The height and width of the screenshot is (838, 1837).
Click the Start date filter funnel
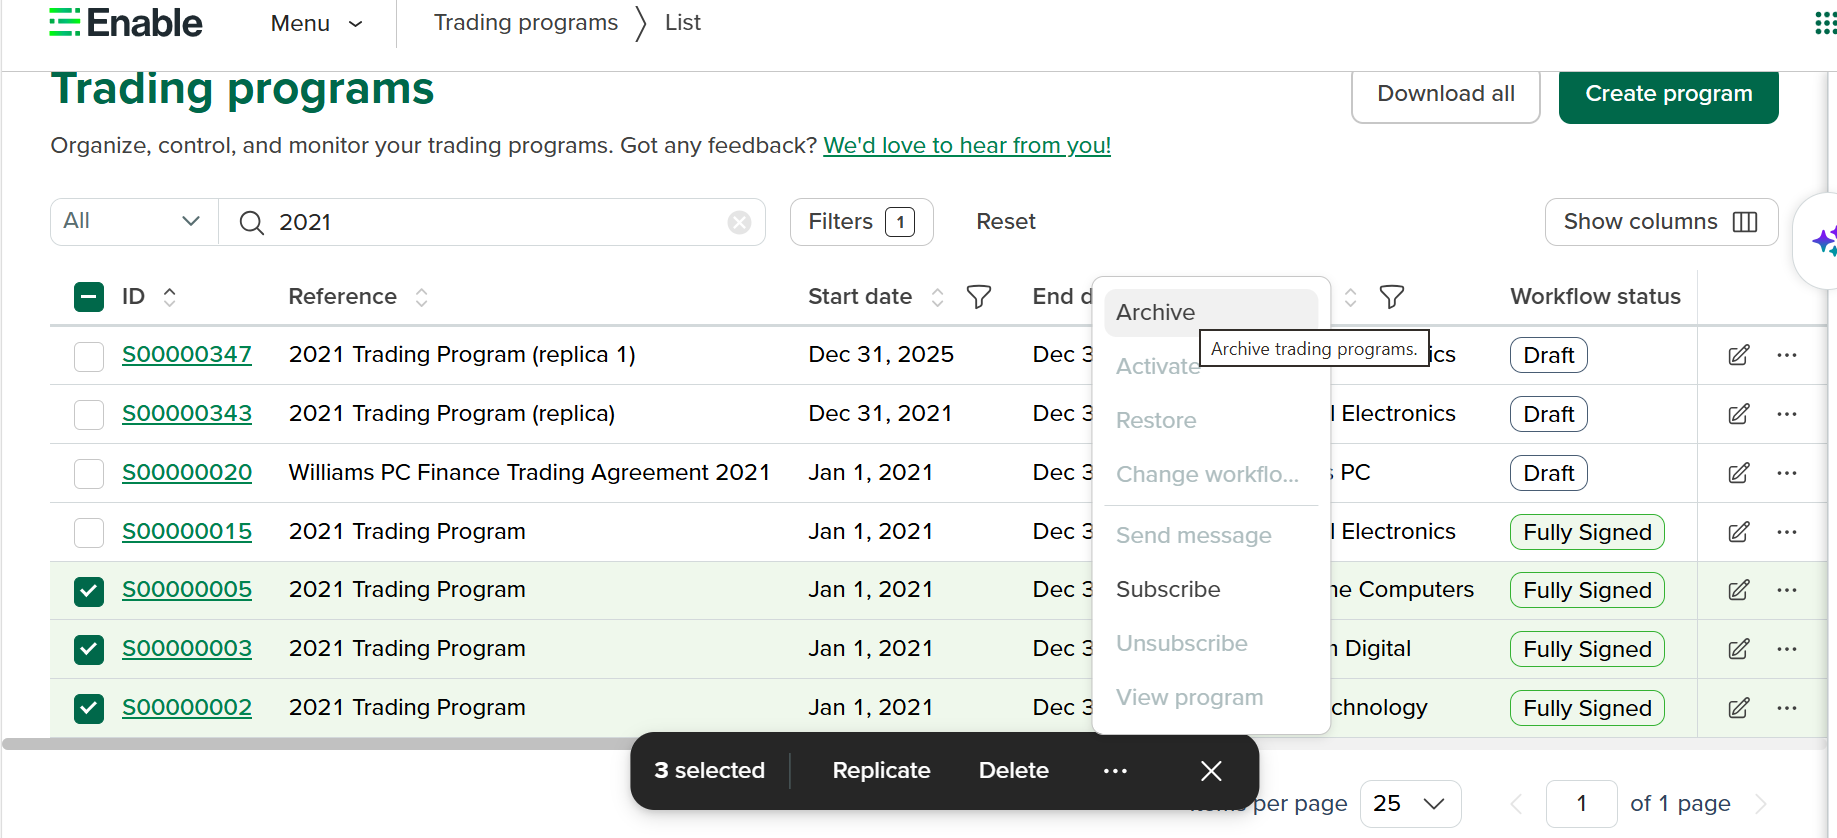point(979,297)
